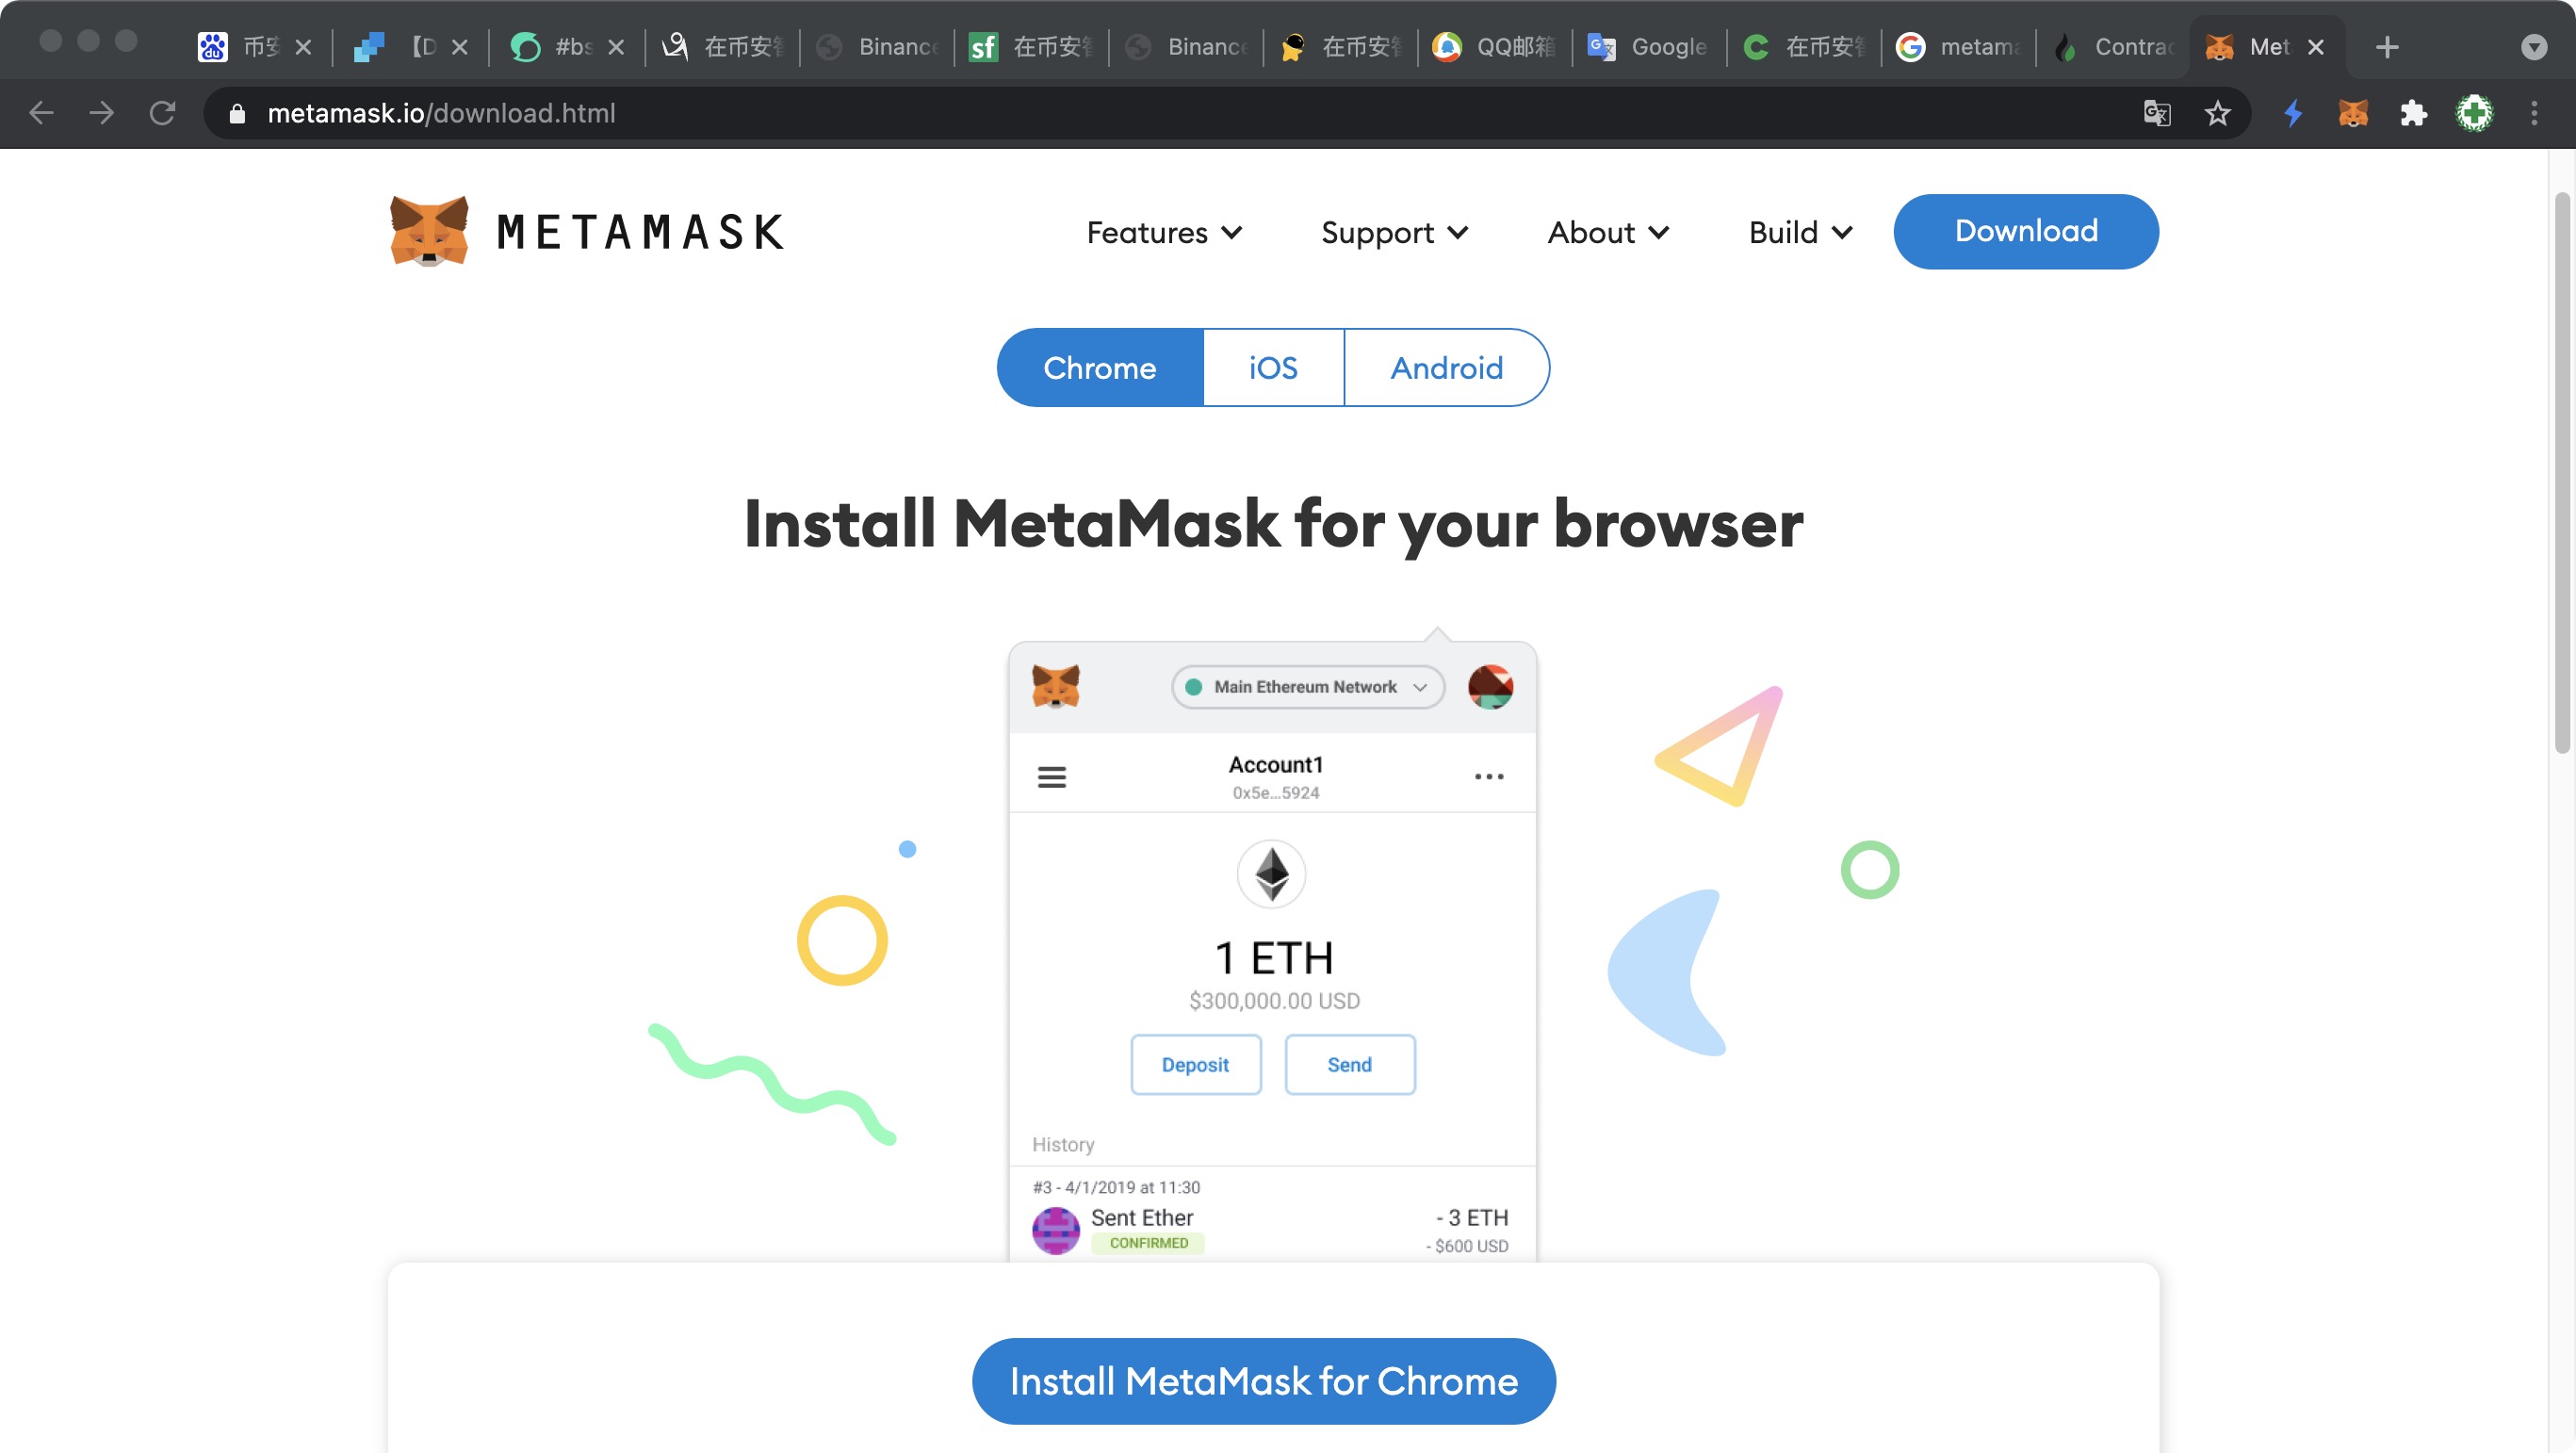Expand the Features menu

tap(1164, 232)
